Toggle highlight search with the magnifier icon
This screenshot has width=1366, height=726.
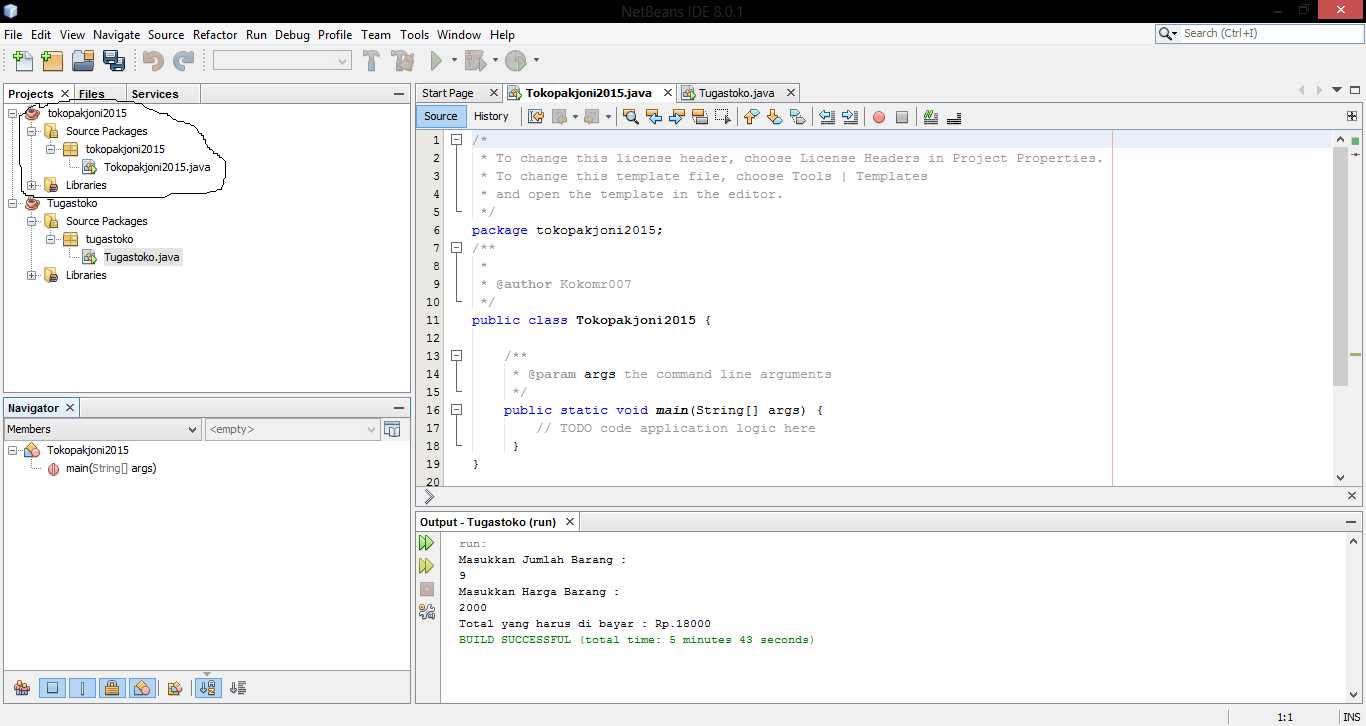[630, 117]
